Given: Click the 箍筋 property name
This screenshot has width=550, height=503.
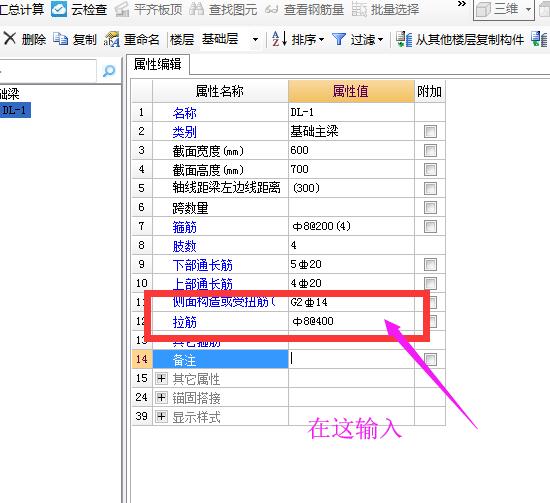Looking at the screenshot, I should coord(185,227).
